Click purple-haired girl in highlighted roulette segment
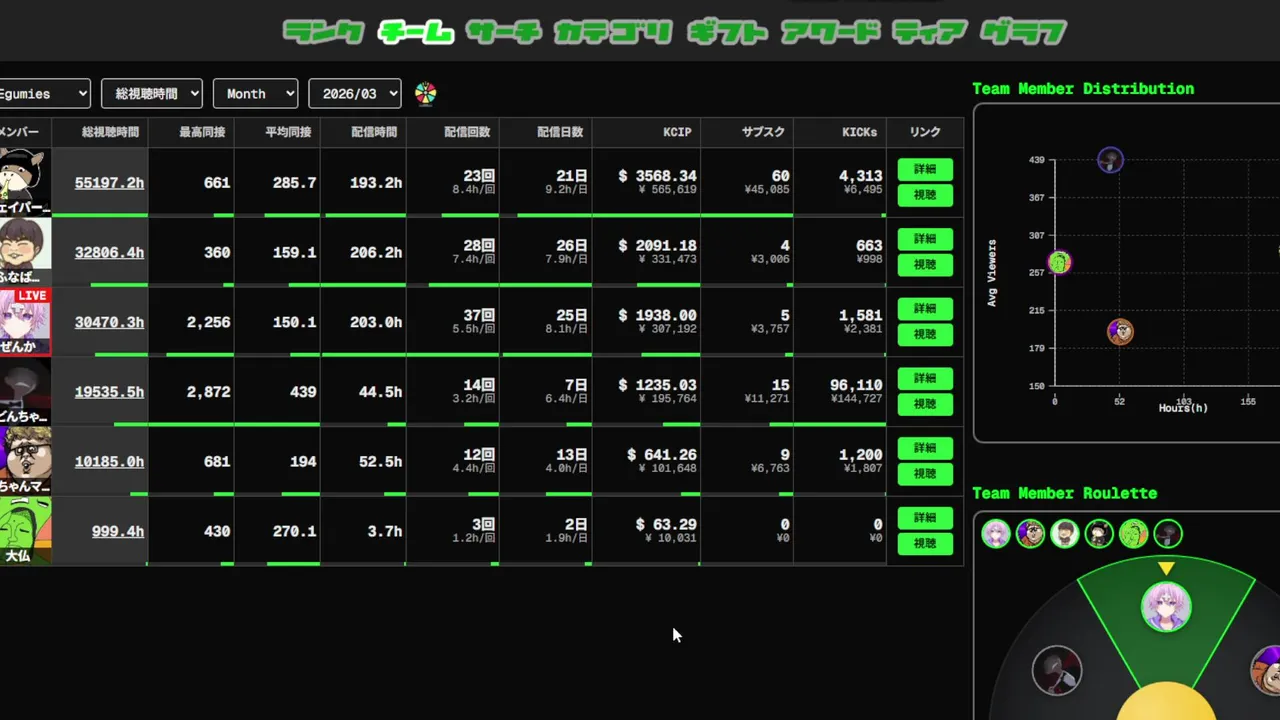The image size is (1280, 720). pyautogui.click(x=1166, y=608)
